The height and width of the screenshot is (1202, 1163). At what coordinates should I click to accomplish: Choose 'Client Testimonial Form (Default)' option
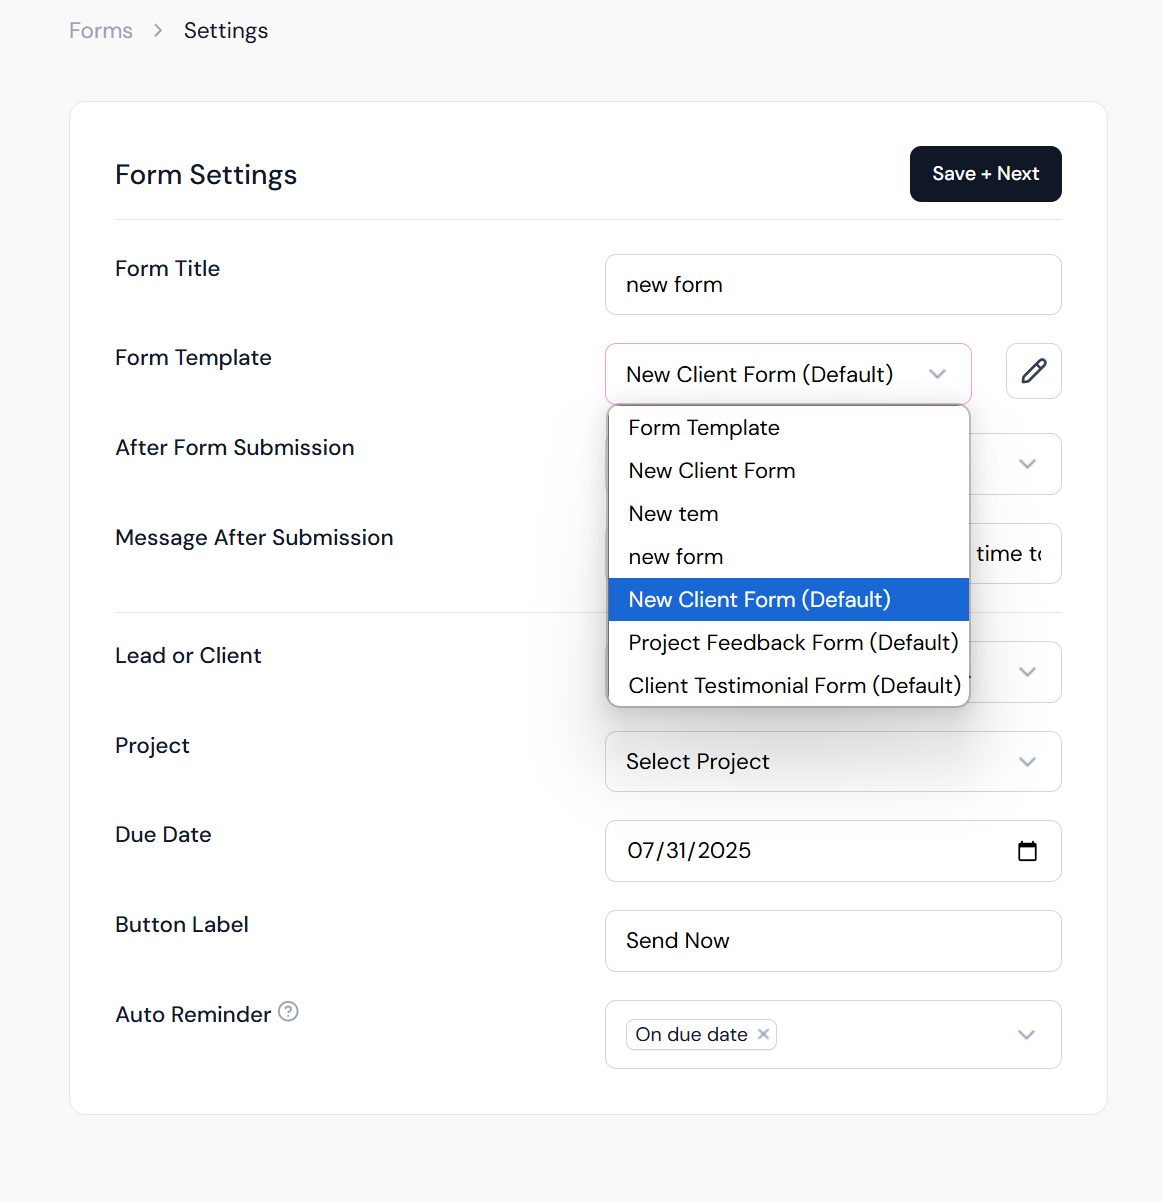click(x=788, y=686)
